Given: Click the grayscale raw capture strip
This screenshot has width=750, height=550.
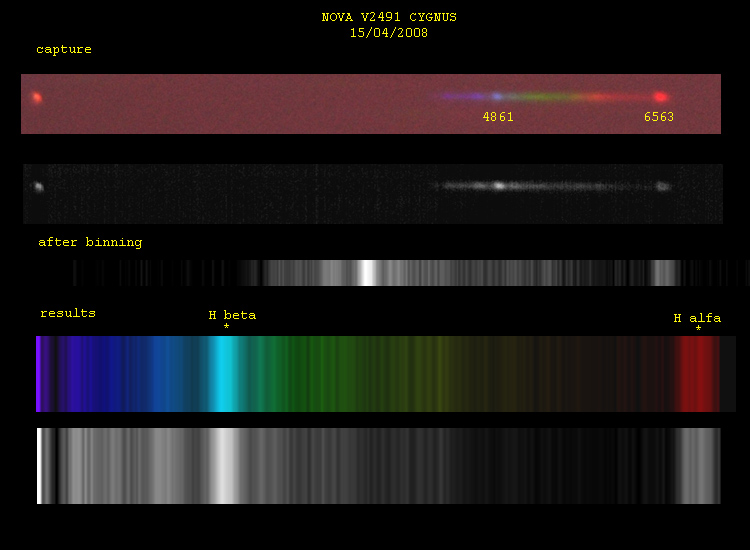Looking at the screenshot, I should pyautogui.click(x=373, y=194).
